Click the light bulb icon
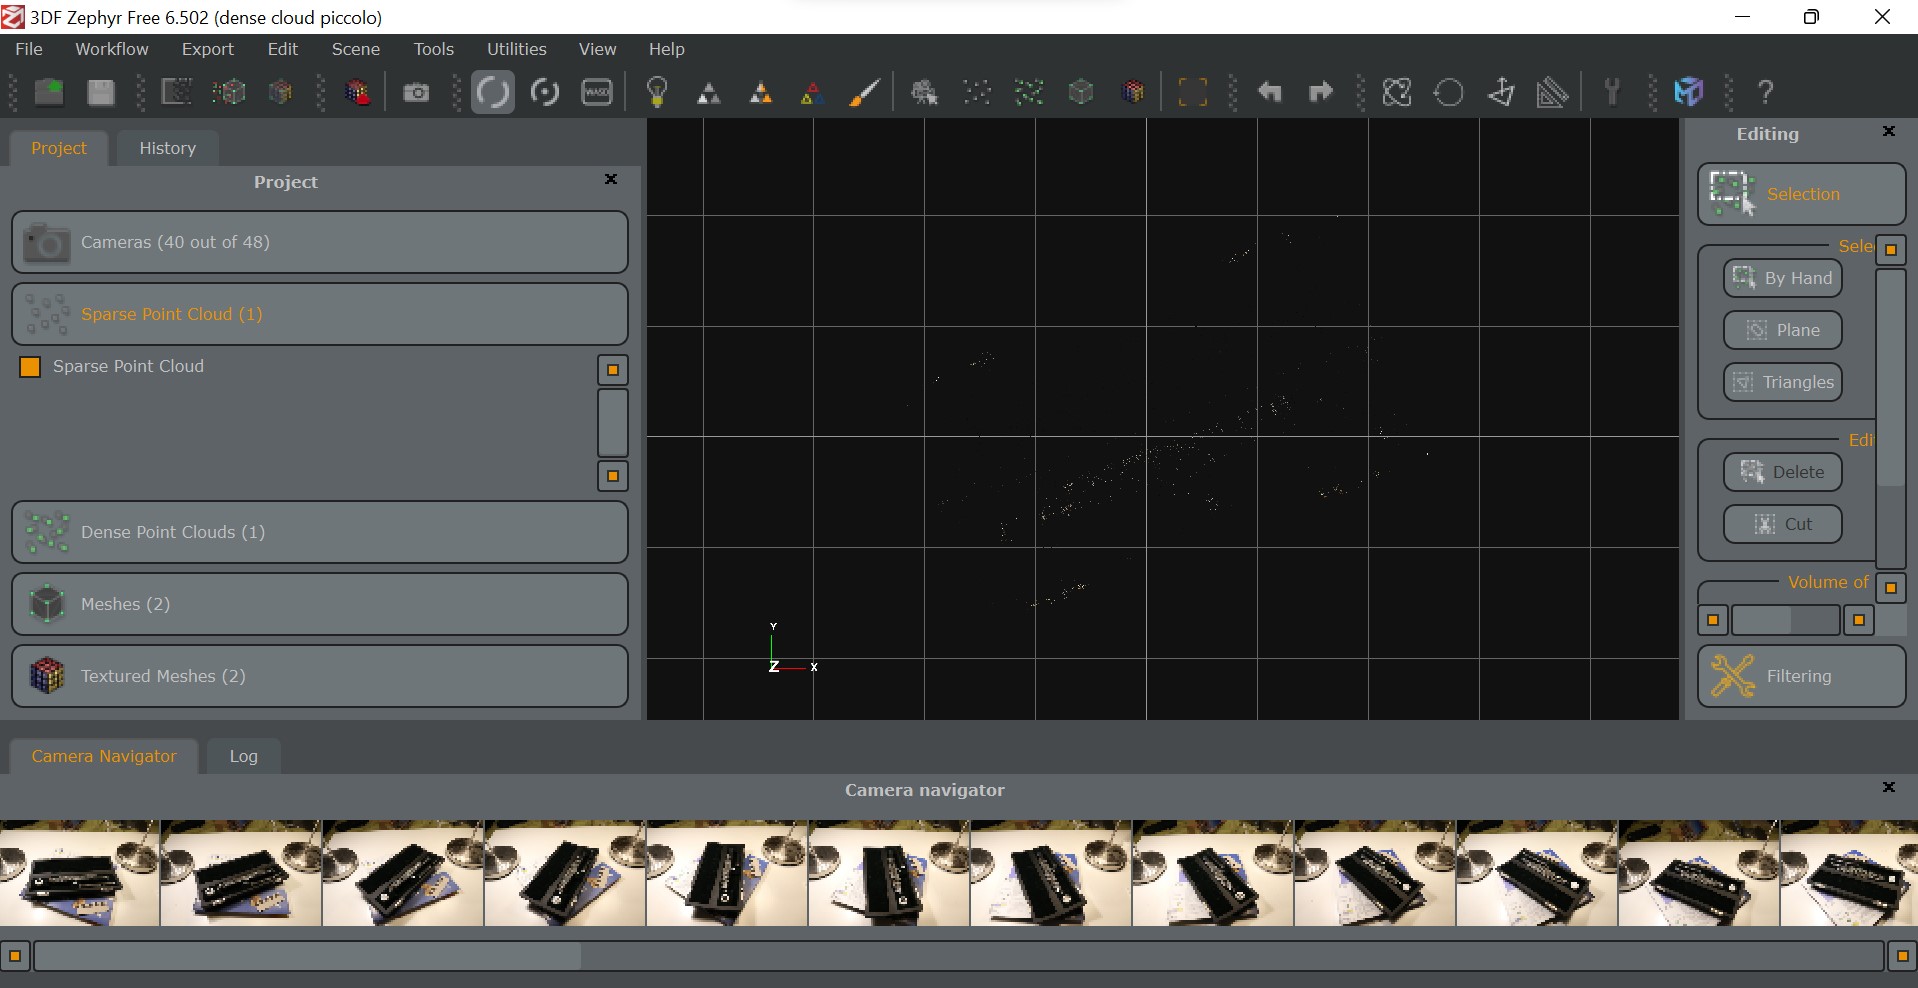The height and width of the screenshot is (988, 1918). pos(657,93)
